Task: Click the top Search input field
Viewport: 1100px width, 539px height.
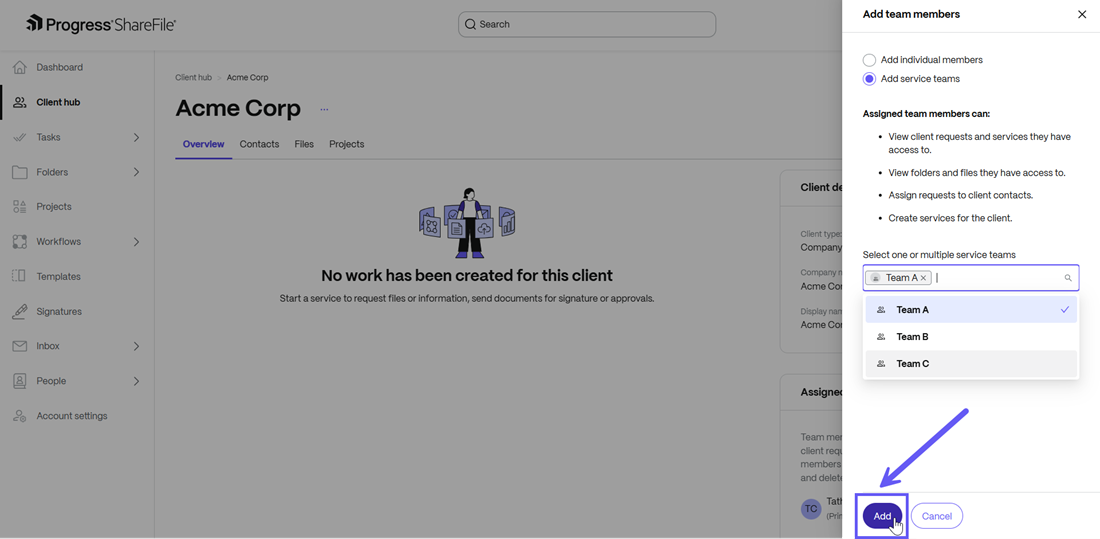Action: (587, 24)
